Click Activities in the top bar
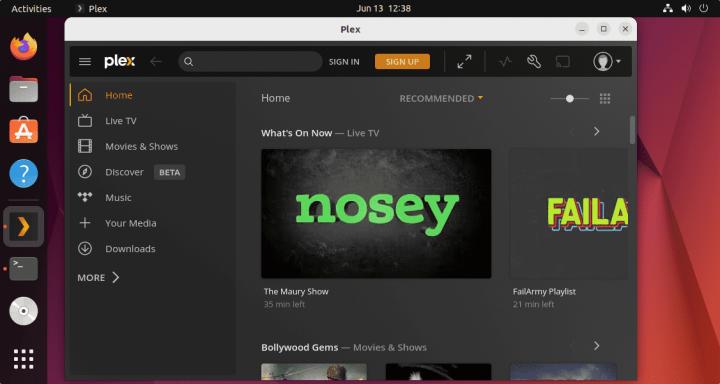 [31, 8]
